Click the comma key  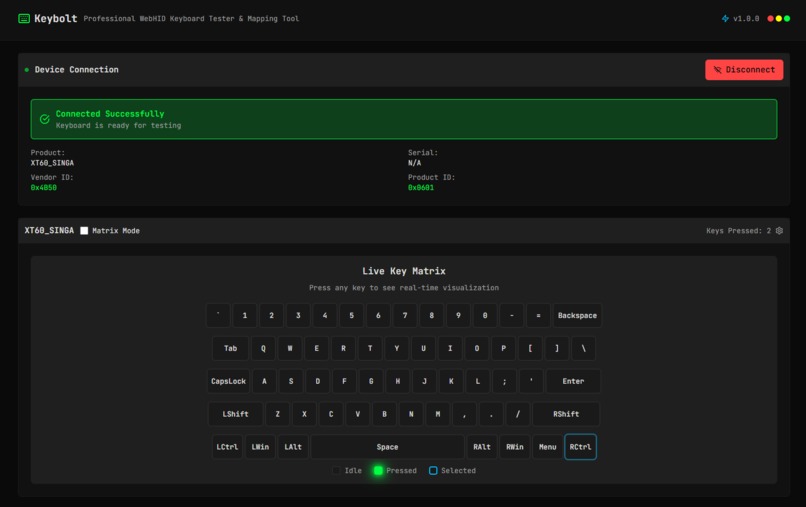click(x=465, y=414)
